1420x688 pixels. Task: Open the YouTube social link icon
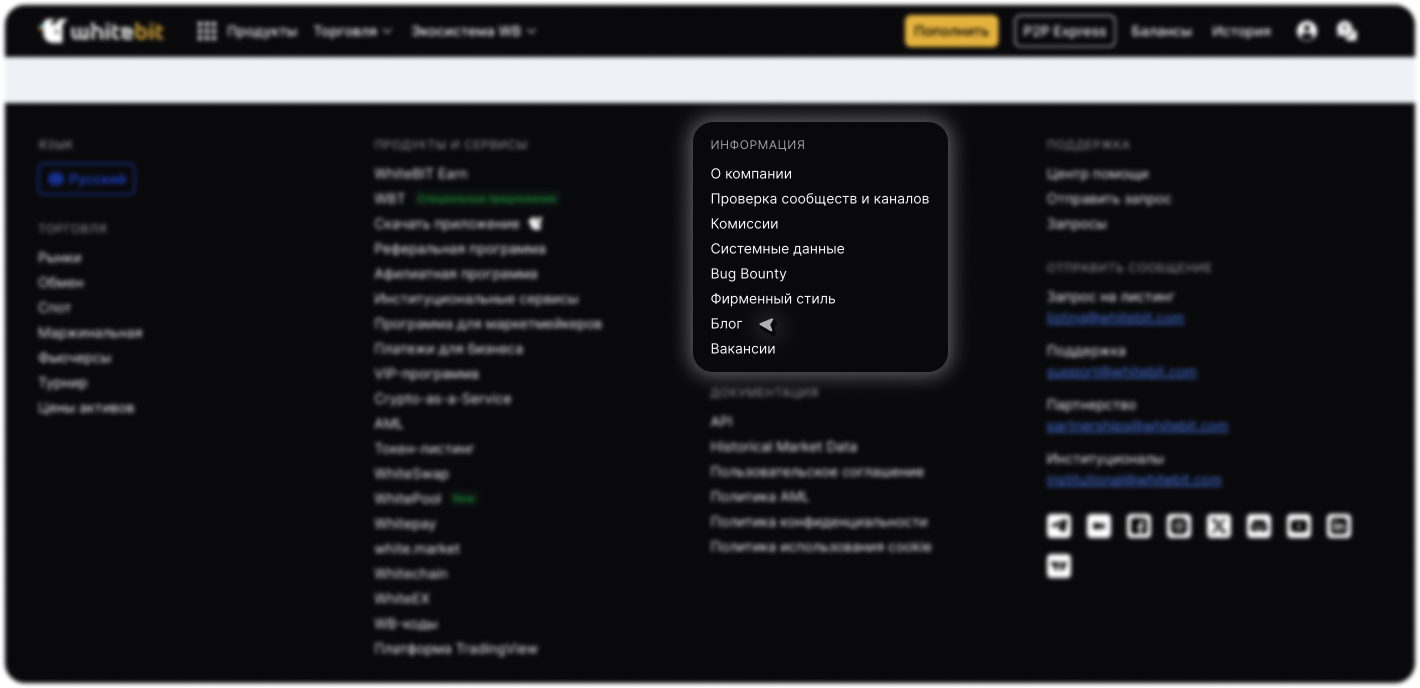pyautogui.click(x=1298, y=526)
